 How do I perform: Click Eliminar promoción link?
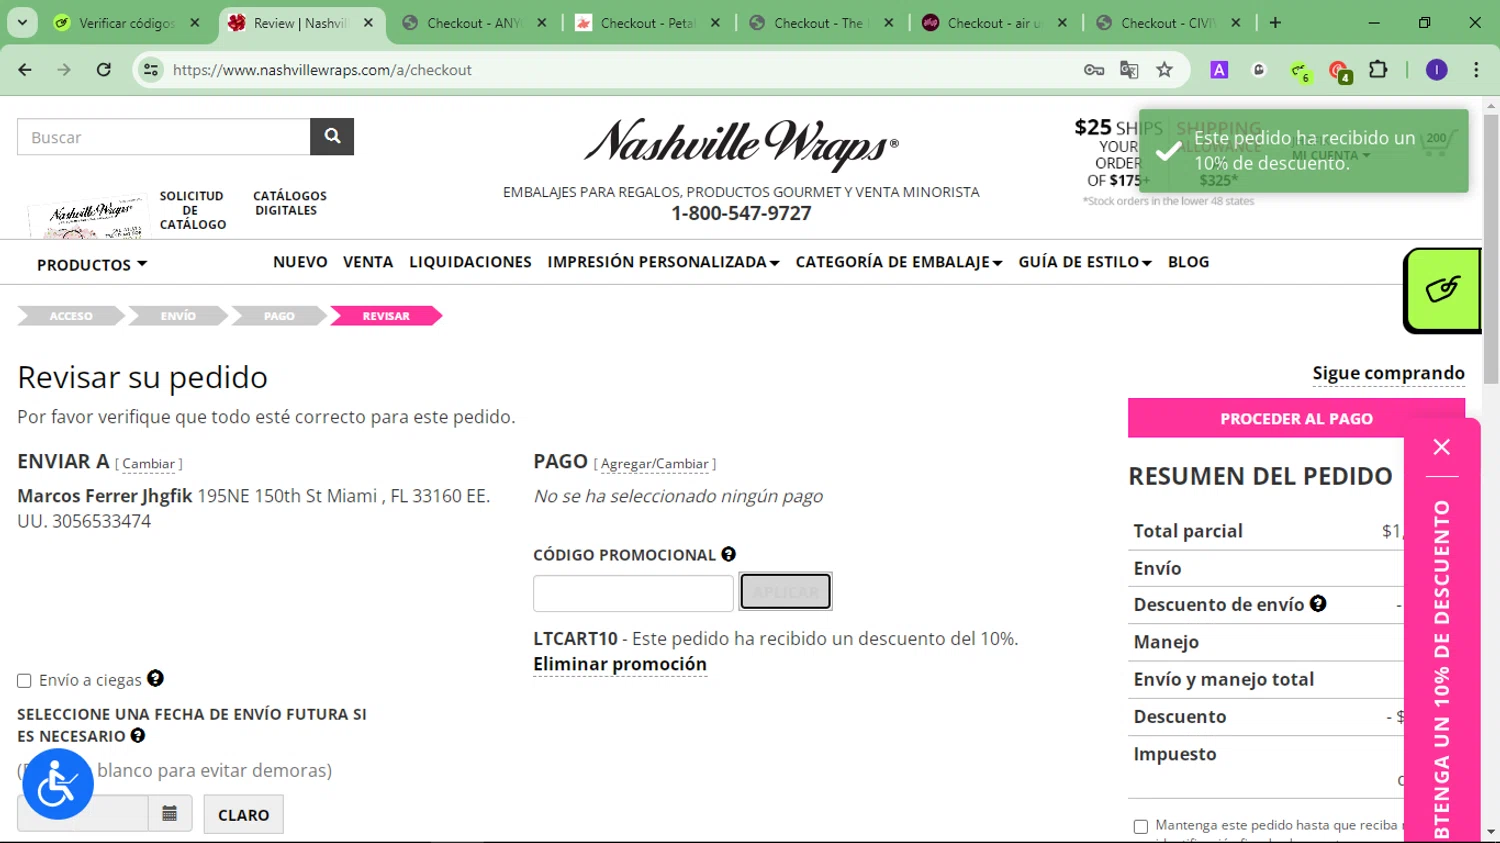pos(620,664)
